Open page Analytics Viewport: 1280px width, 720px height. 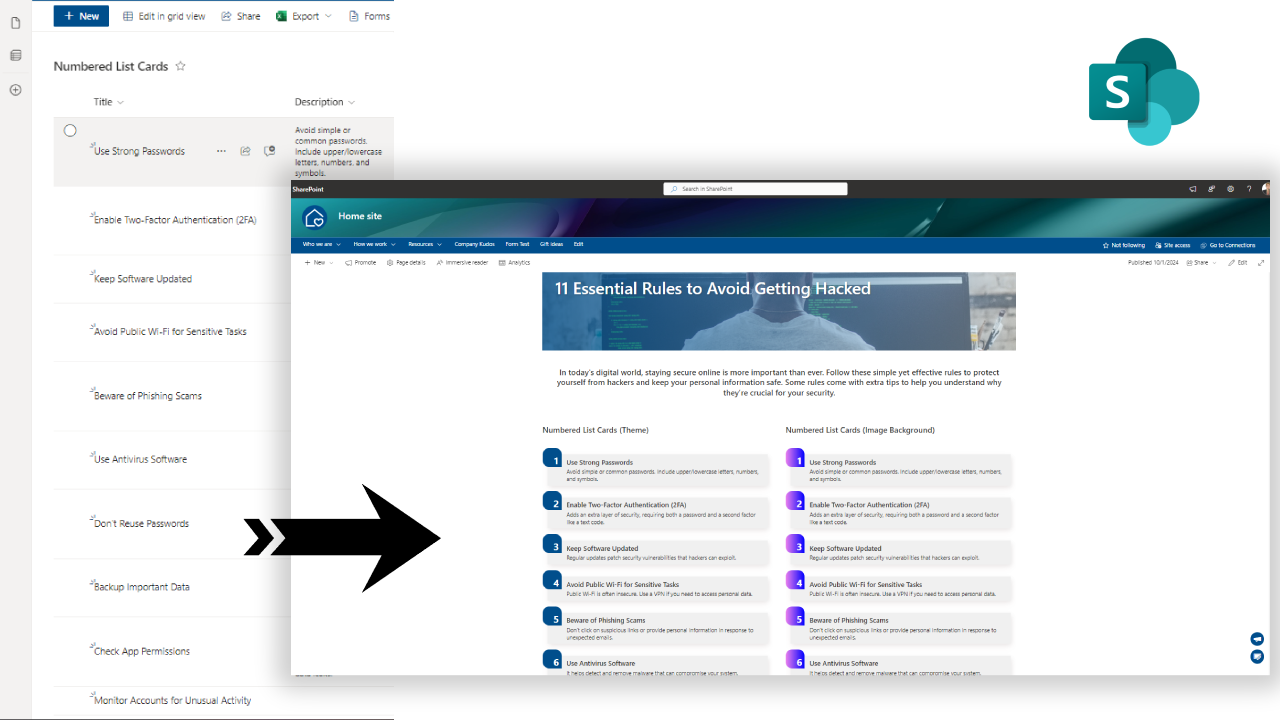[514, 263]
